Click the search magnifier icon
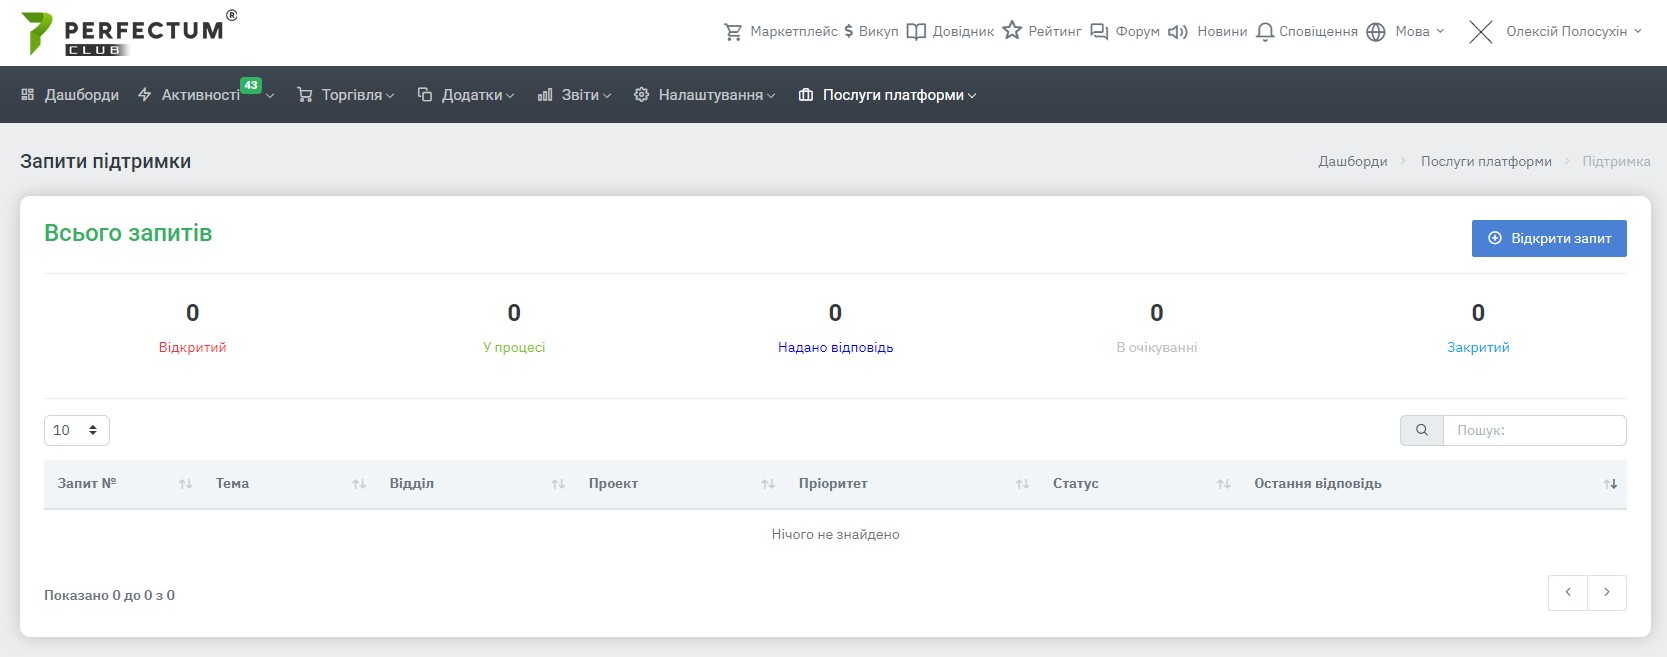 1421,430
